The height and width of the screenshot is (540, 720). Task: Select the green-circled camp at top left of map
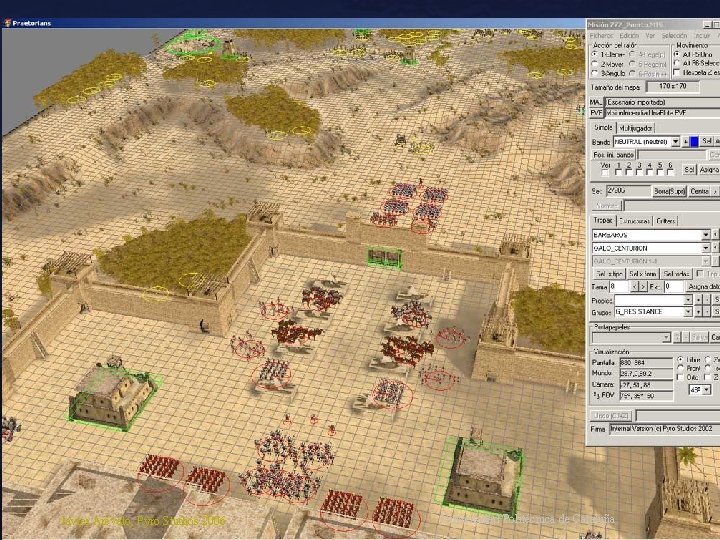pyautogui.click(x=193, y=43)
